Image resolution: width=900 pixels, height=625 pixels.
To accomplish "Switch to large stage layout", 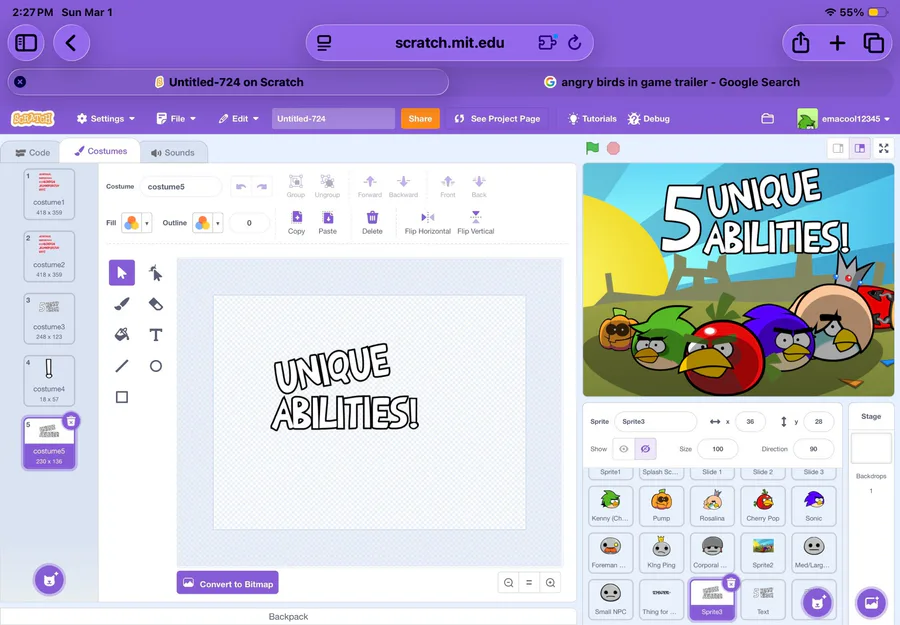I will [860, 149].
